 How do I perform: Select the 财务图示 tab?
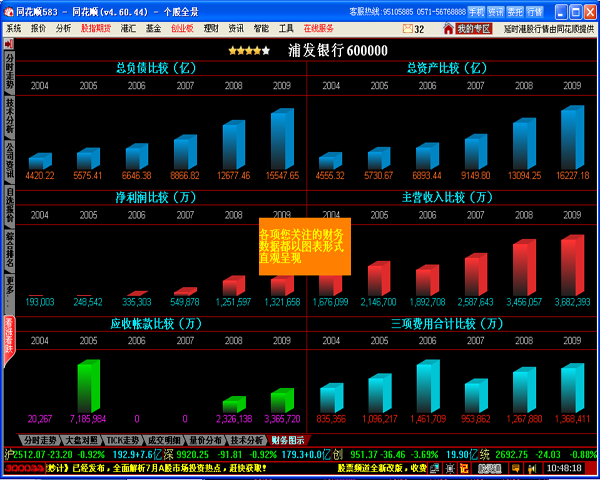click(288, 440)
